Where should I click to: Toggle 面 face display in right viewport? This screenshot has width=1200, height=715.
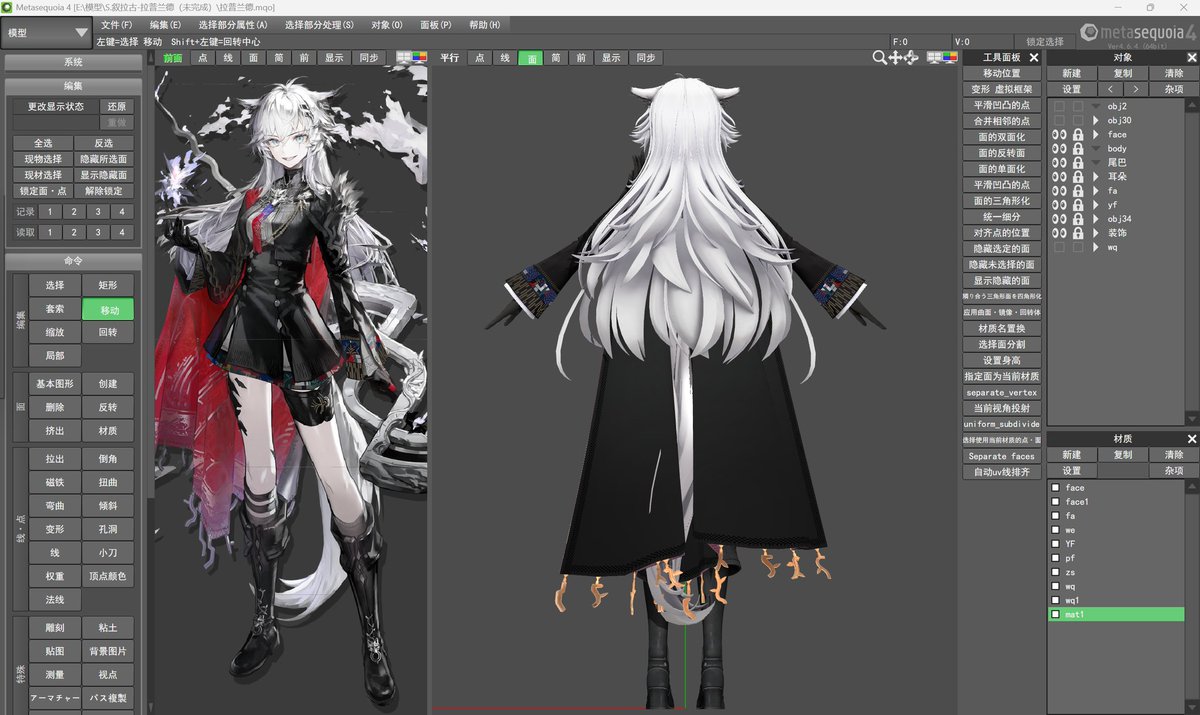coord(529,58)
